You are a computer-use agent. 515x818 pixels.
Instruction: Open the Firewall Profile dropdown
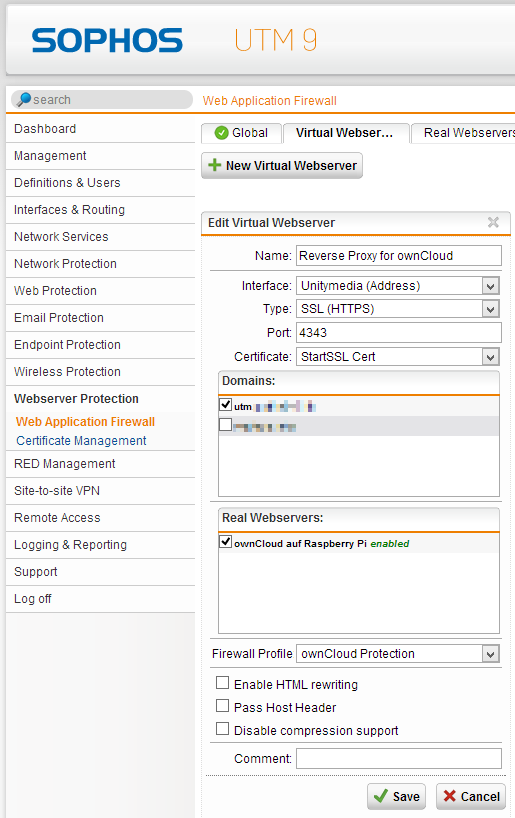(x=398, y=654)
